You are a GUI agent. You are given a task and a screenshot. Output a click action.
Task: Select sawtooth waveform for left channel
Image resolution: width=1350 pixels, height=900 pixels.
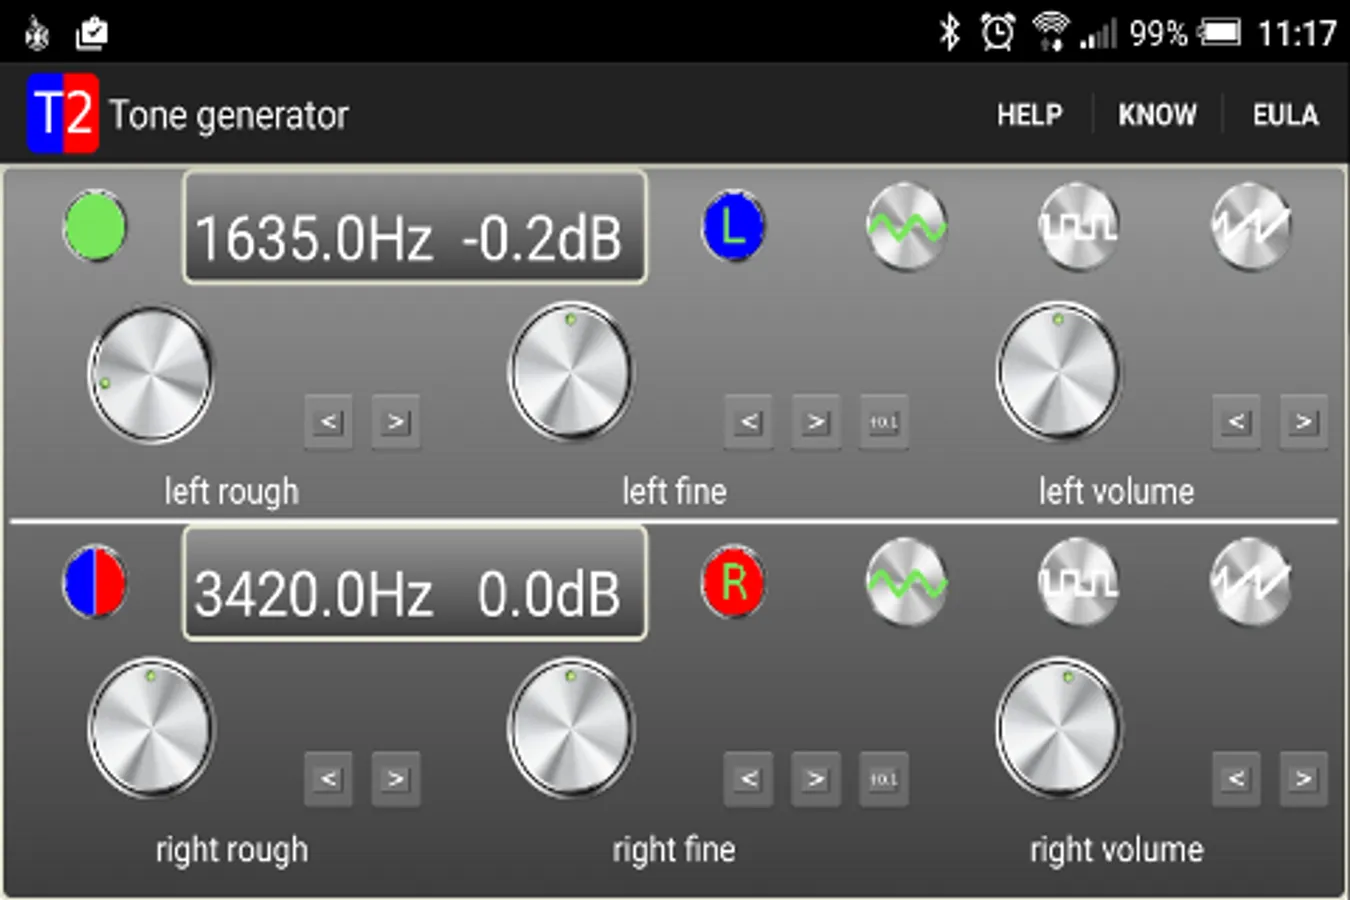coord(1250,227)
